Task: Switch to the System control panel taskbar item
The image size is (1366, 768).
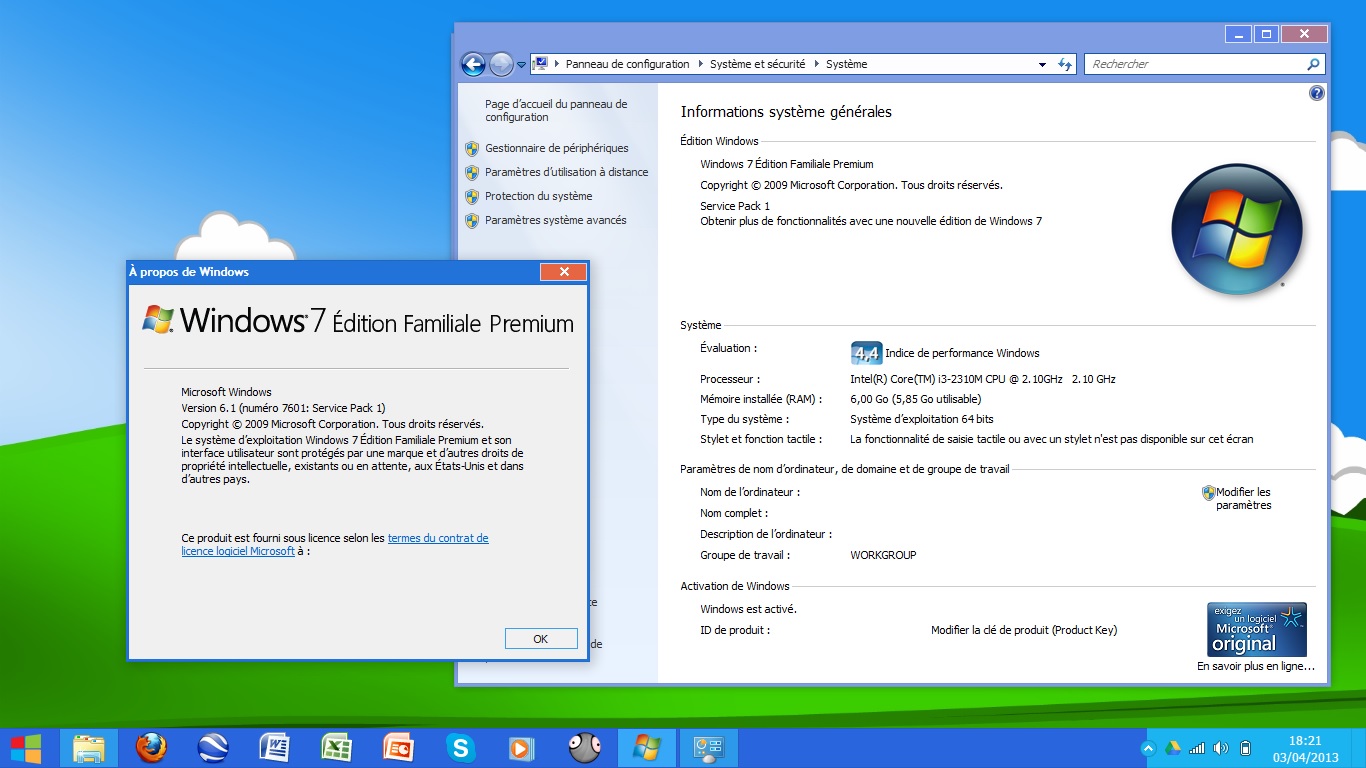Action: point(708,747)
